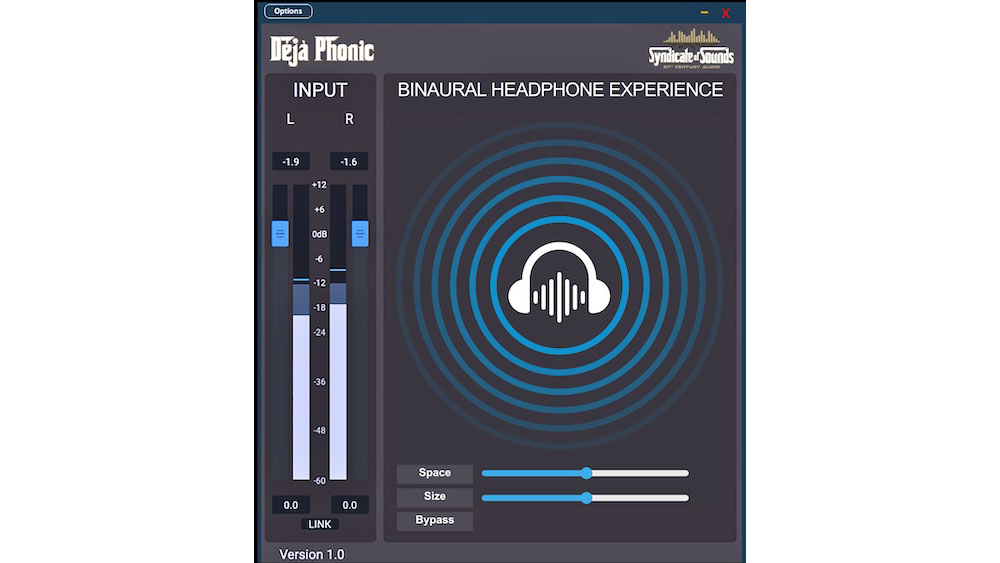This screenshot has height=563, width=1000.
Task: Click the right channel level meter
Action: click(338, 332)
